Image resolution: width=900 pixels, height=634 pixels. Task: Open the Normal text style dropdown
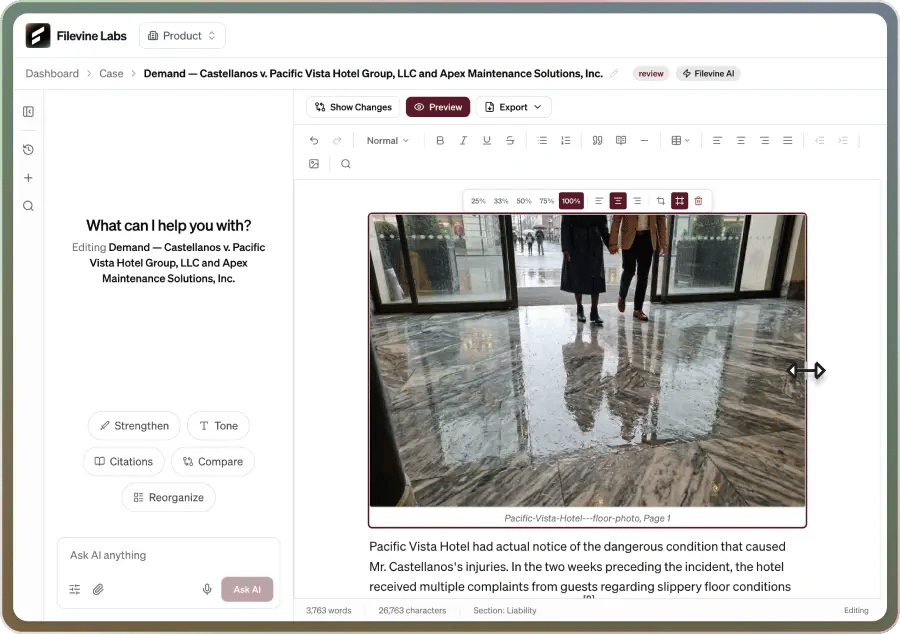(387, 141)
